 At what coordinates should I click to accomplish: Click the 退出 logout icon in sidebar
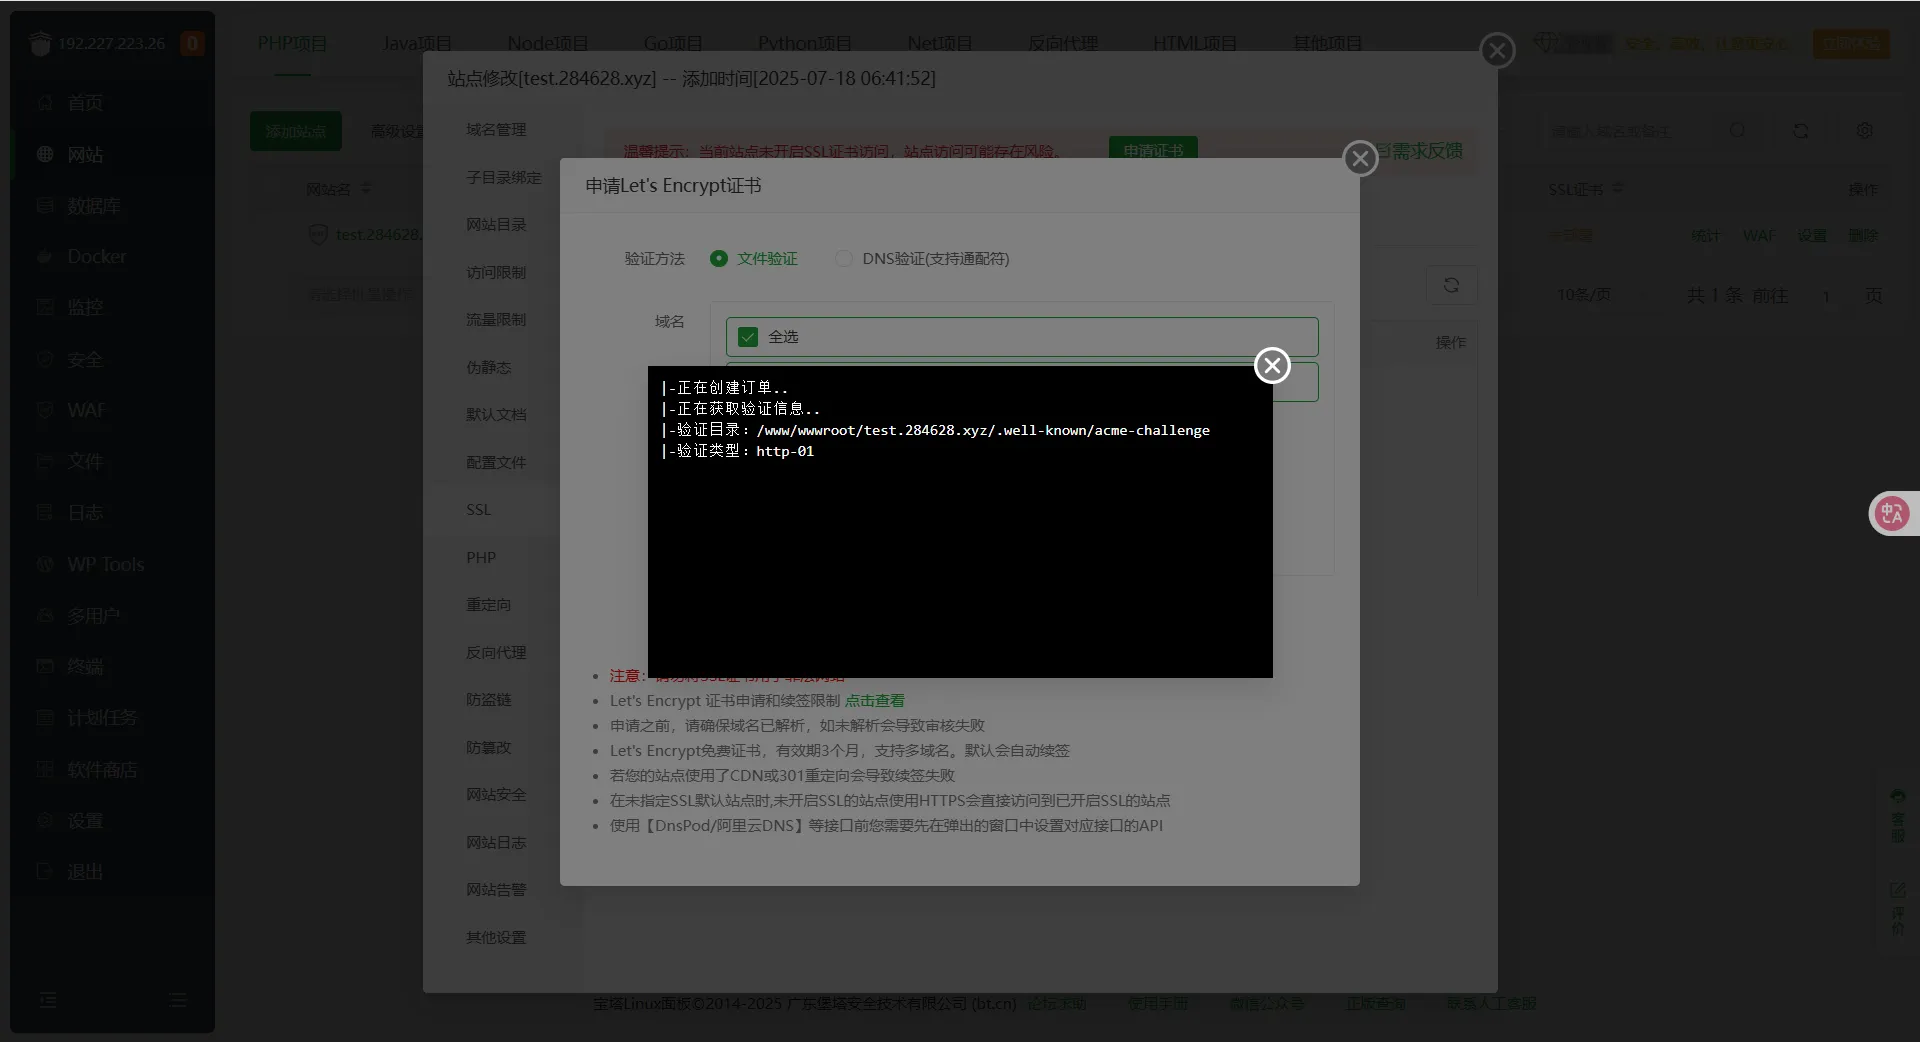(x=45, y=871)
